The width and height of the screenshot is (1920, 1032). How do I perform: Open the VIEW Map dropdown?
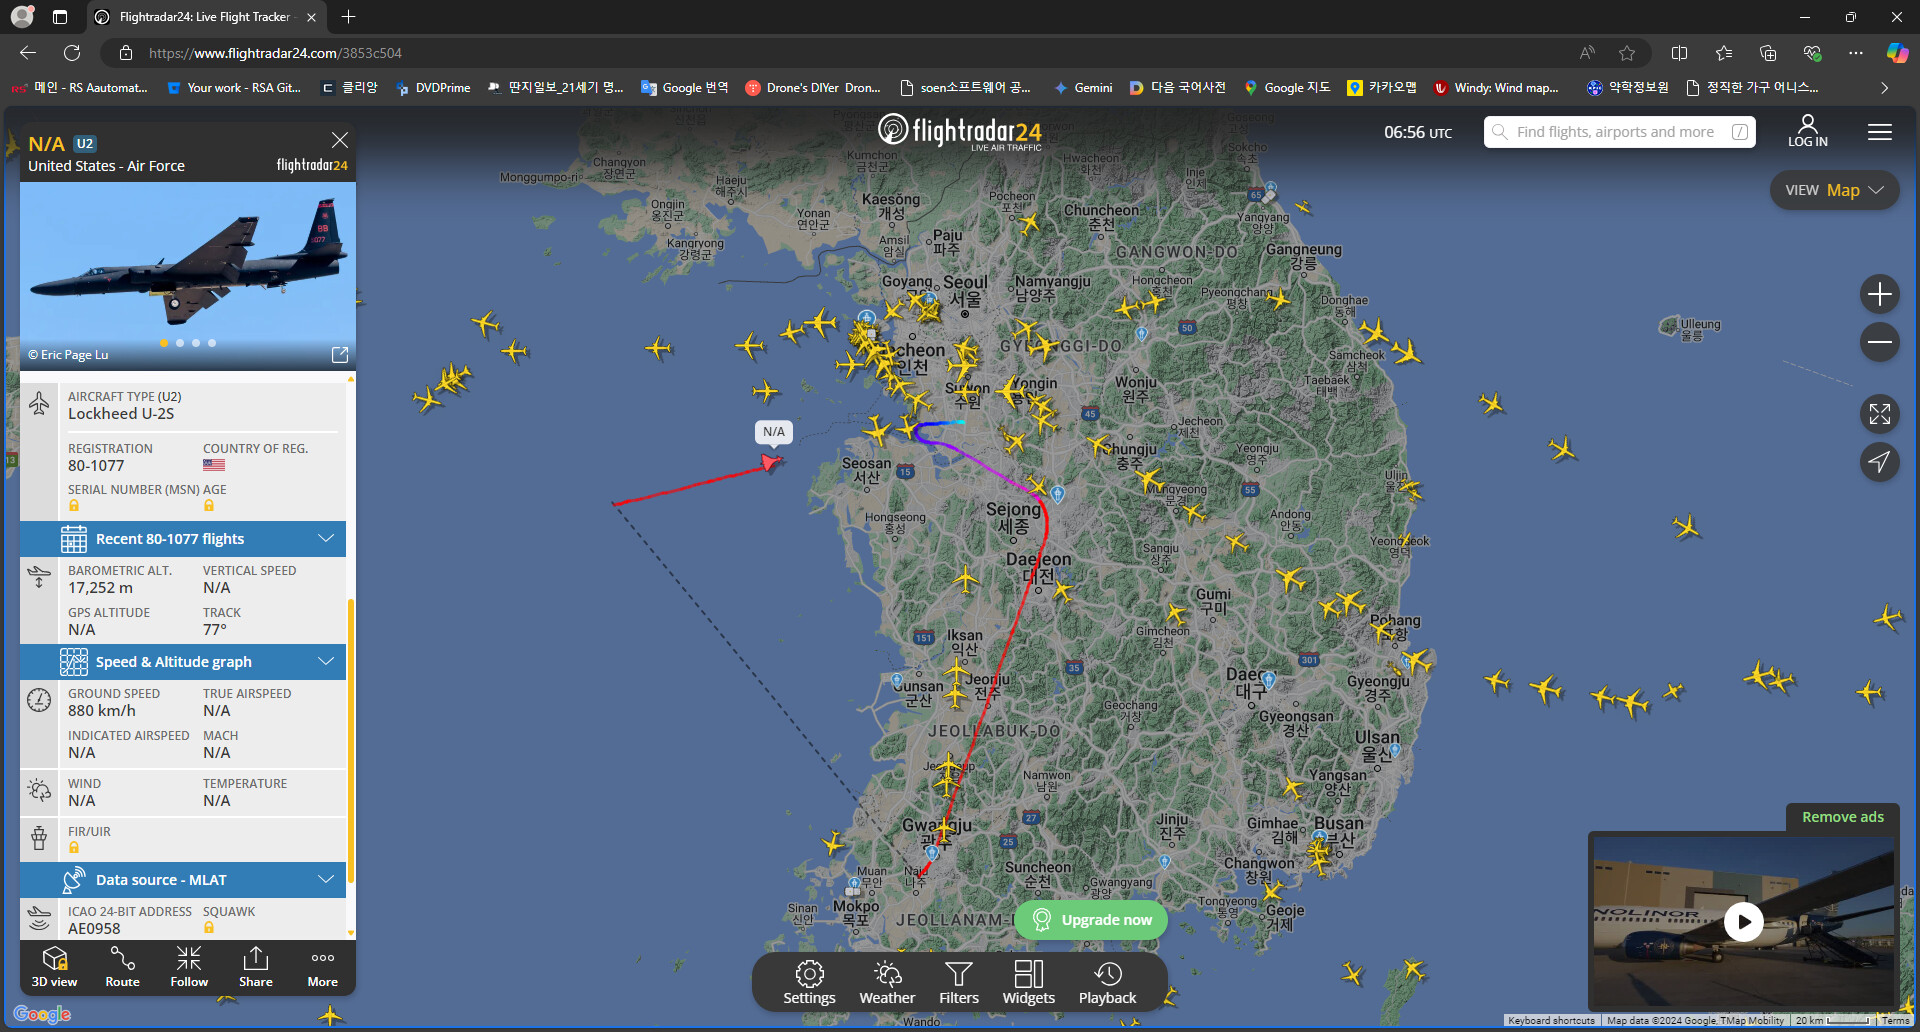[1834, 190]
